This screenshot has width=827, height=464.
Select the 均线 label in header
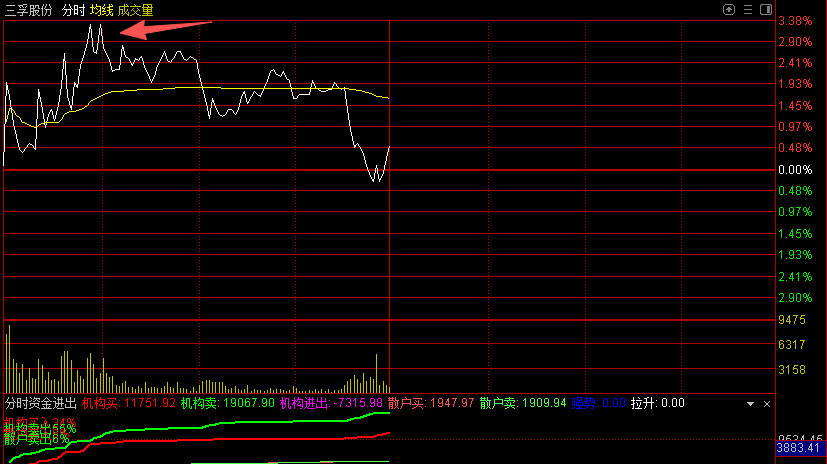pos(101,10)
